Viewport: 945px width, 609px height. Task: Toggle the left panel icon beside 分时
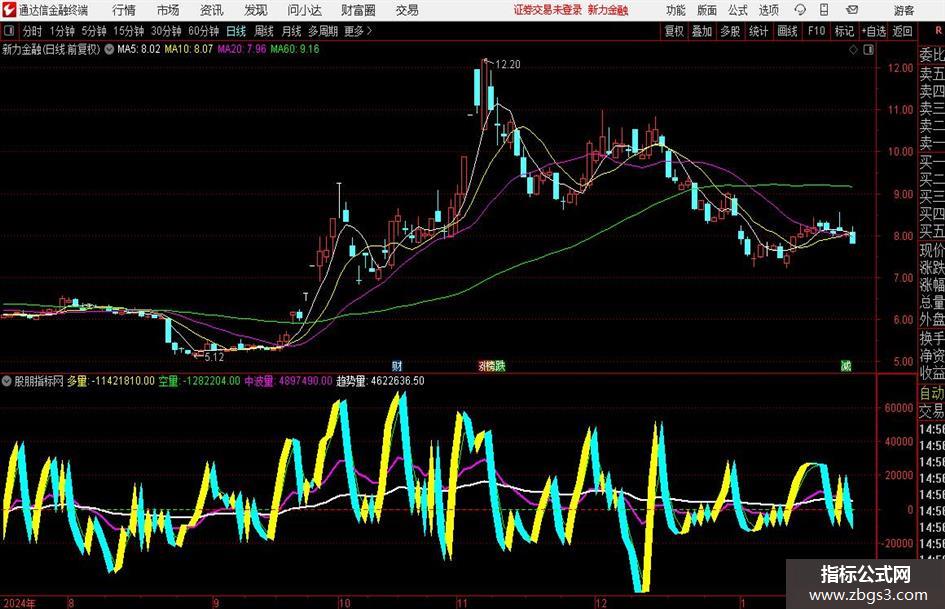[9, 31]
